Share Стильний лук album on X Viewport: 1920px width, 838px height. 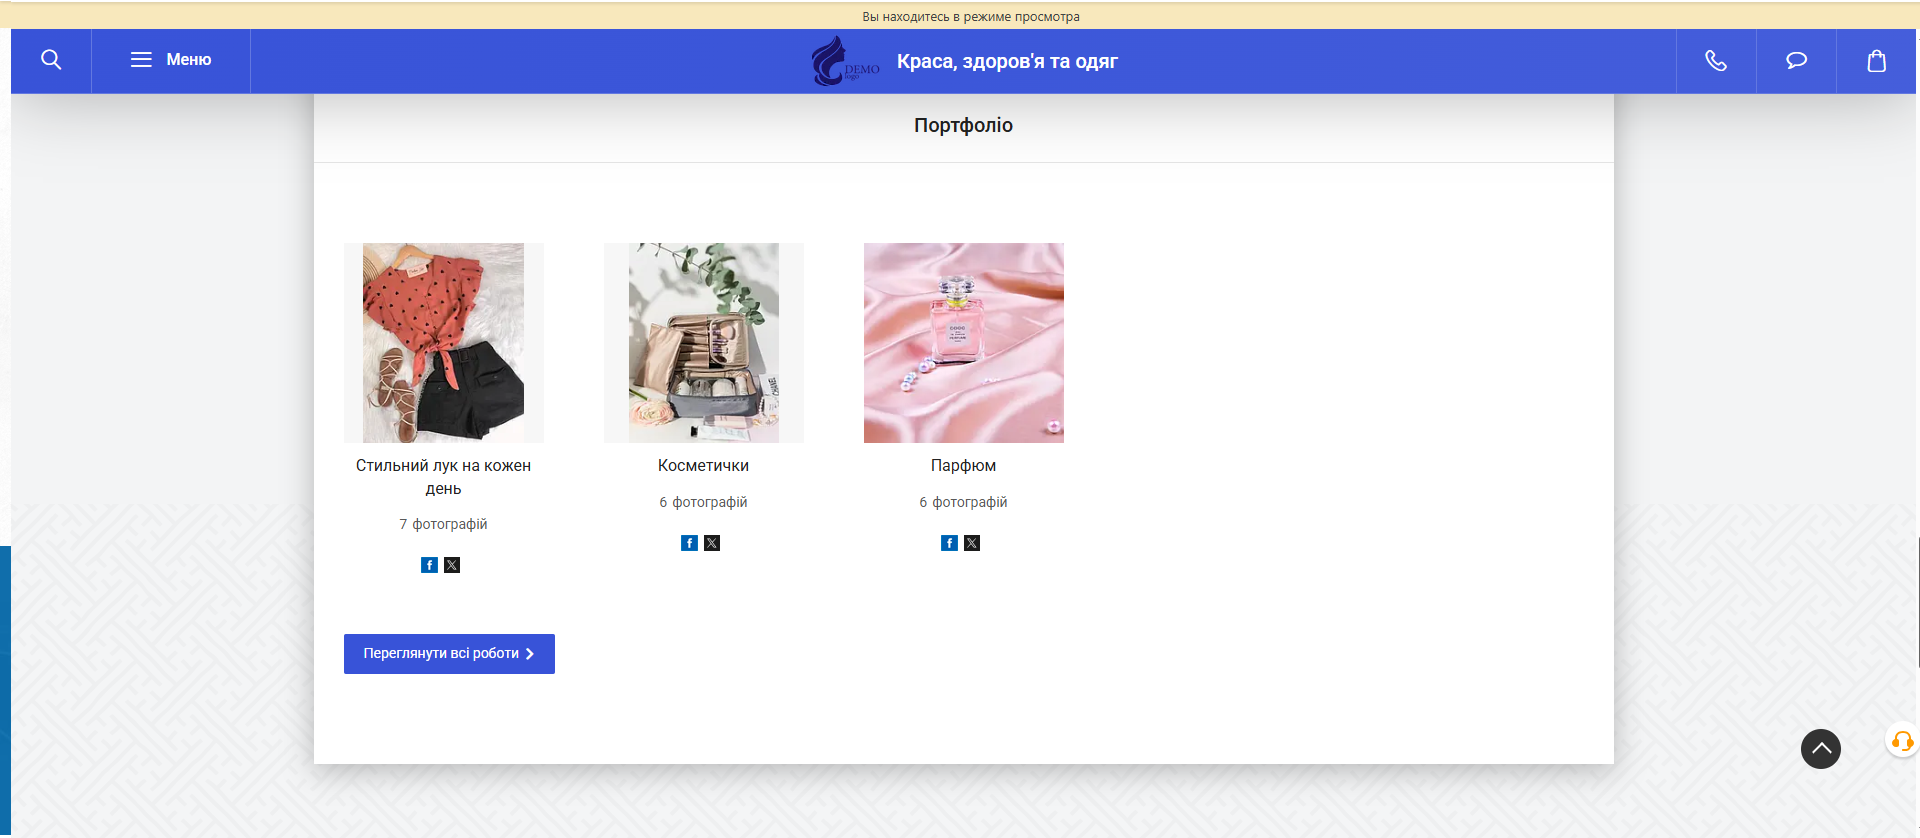click(x=452, y=565)
